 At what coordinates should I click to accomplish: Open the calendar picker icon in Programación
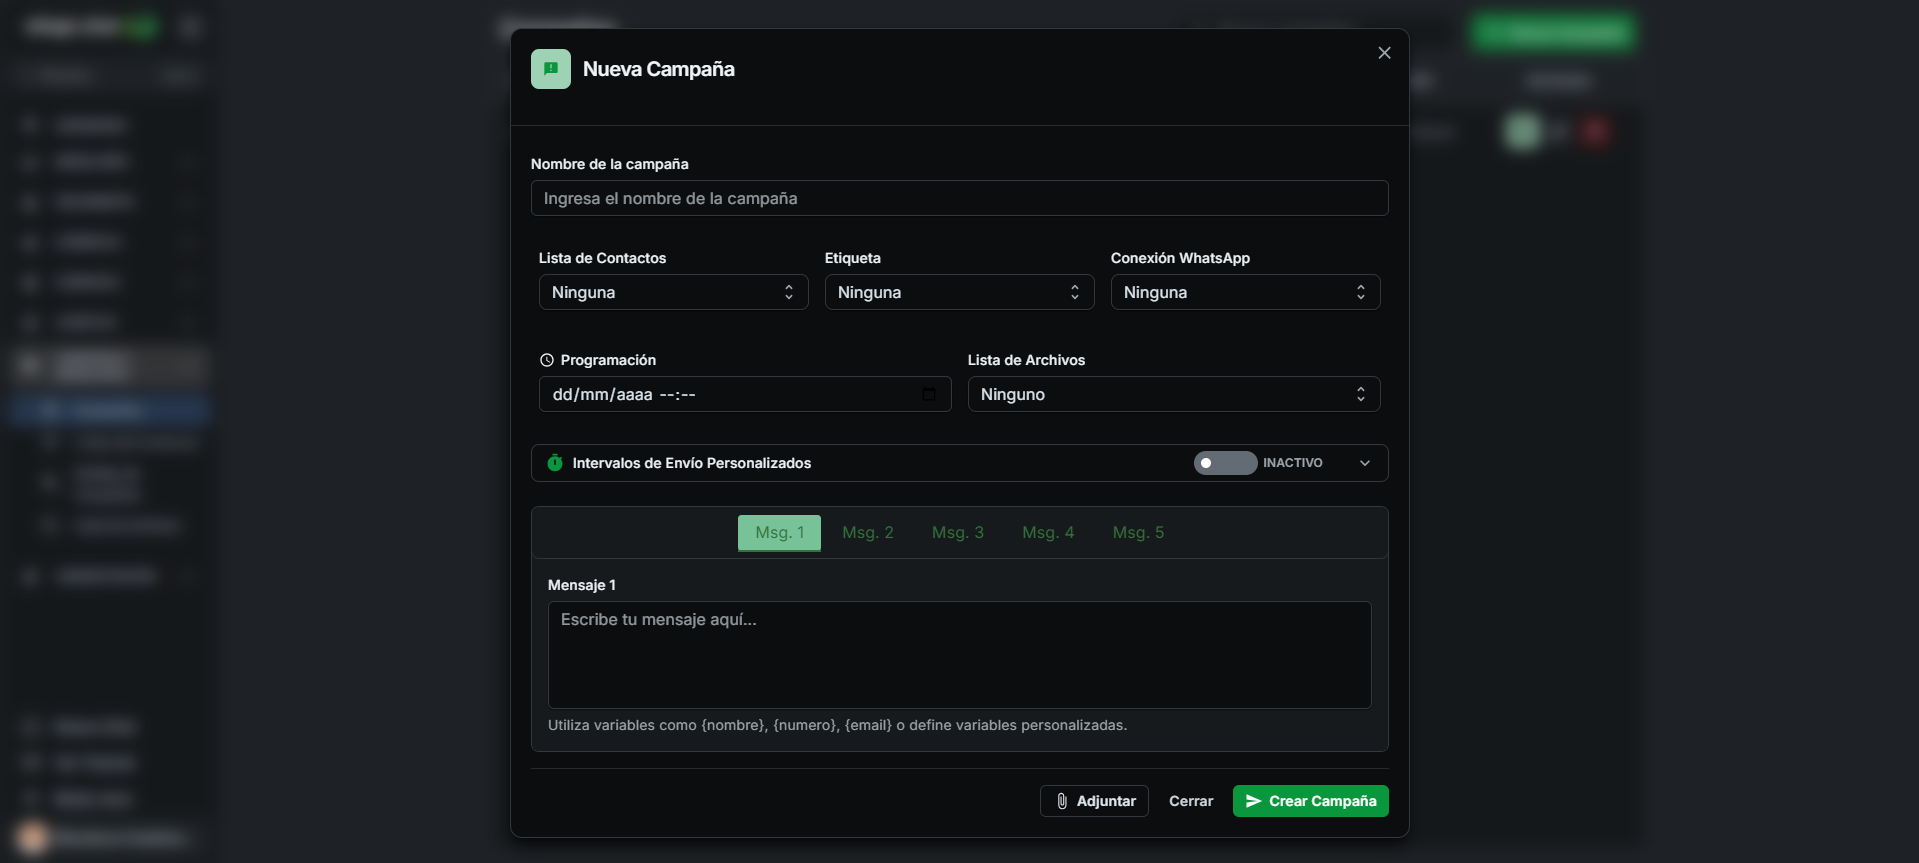point(929,394)
